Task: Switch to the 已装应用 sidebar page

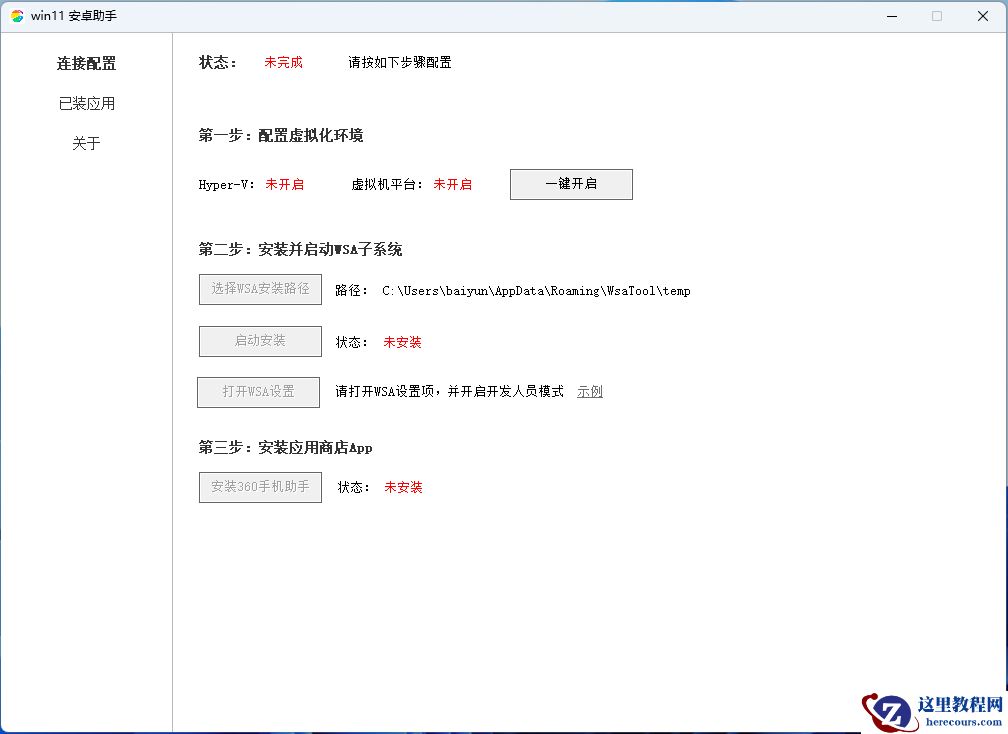Action: tap(86, 102)
